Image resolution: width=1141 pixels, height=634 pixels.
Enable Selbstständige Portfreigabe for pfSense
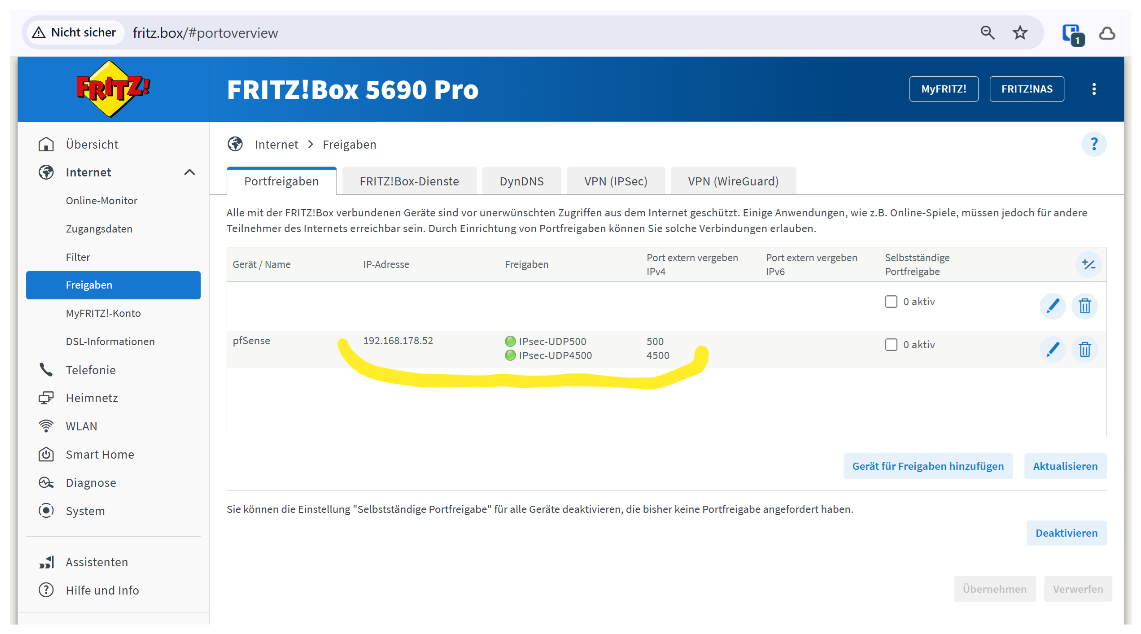pos(891,345)
